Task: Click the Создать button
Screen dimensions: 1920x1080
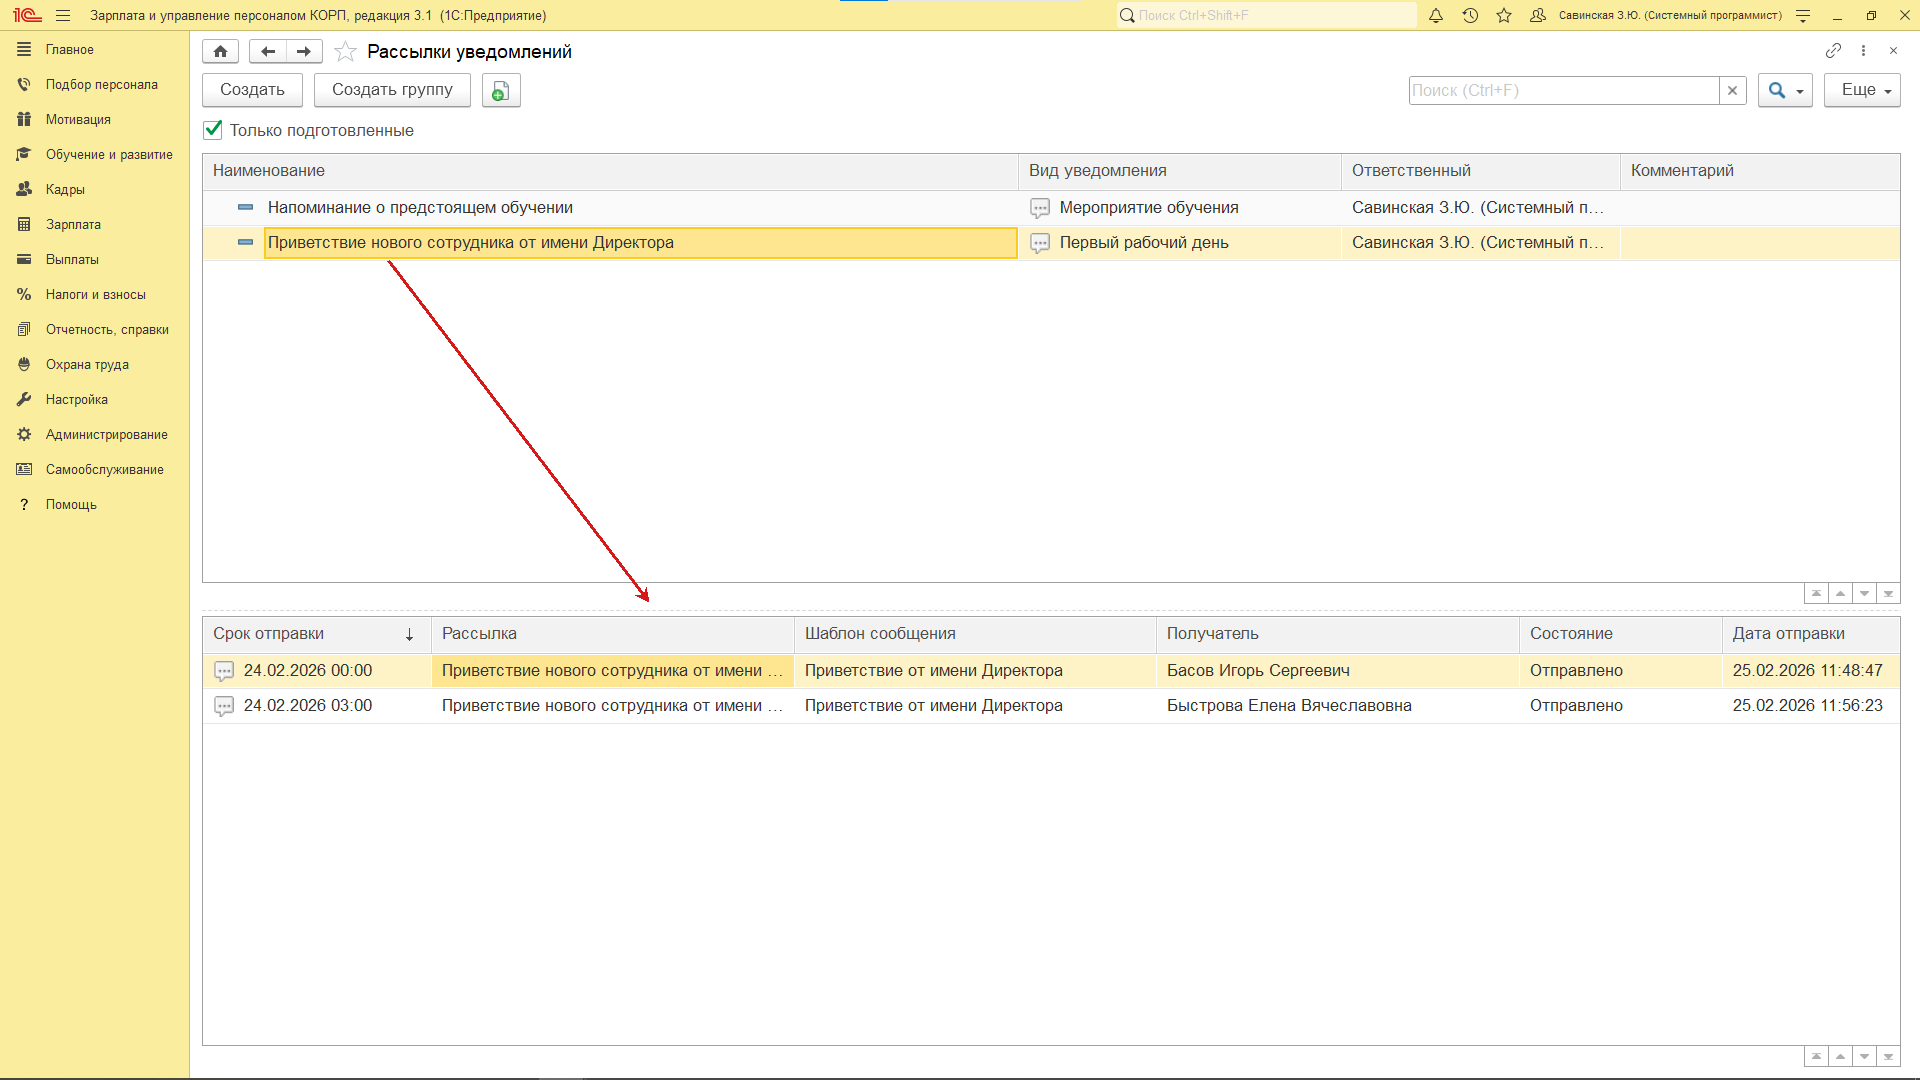Action: point(252,91)
